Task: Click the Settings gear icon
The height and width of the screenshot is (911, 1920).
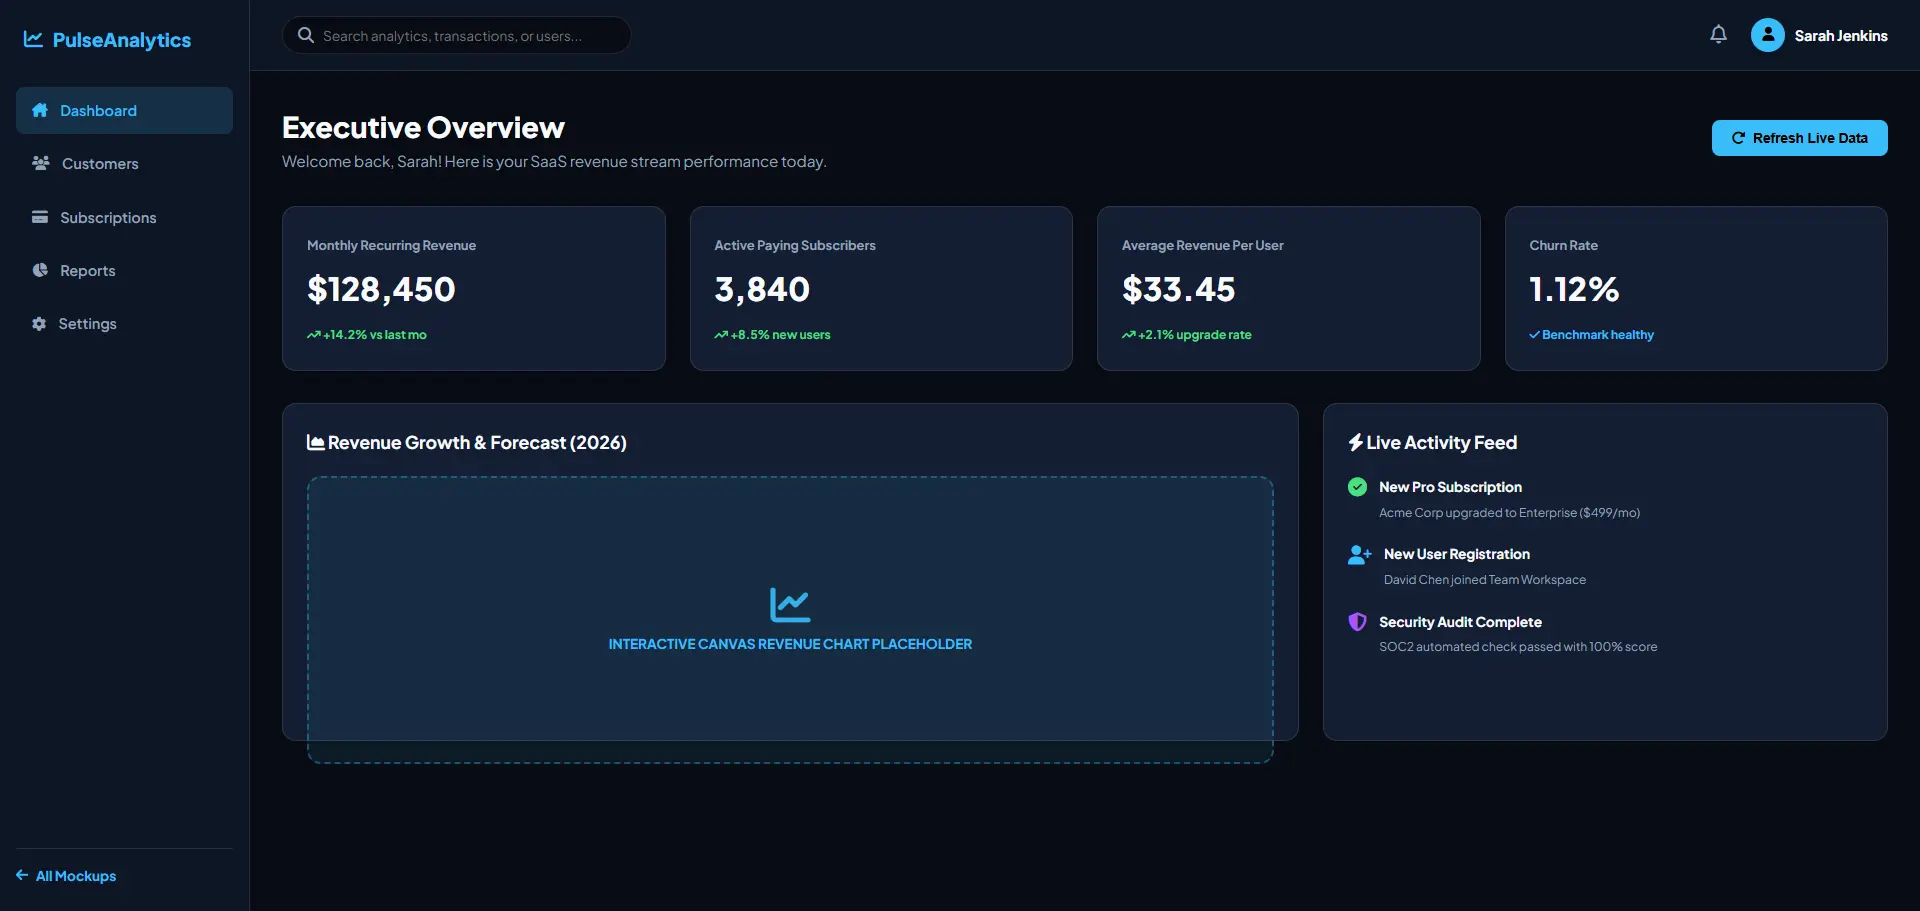Action: (39, 324)
